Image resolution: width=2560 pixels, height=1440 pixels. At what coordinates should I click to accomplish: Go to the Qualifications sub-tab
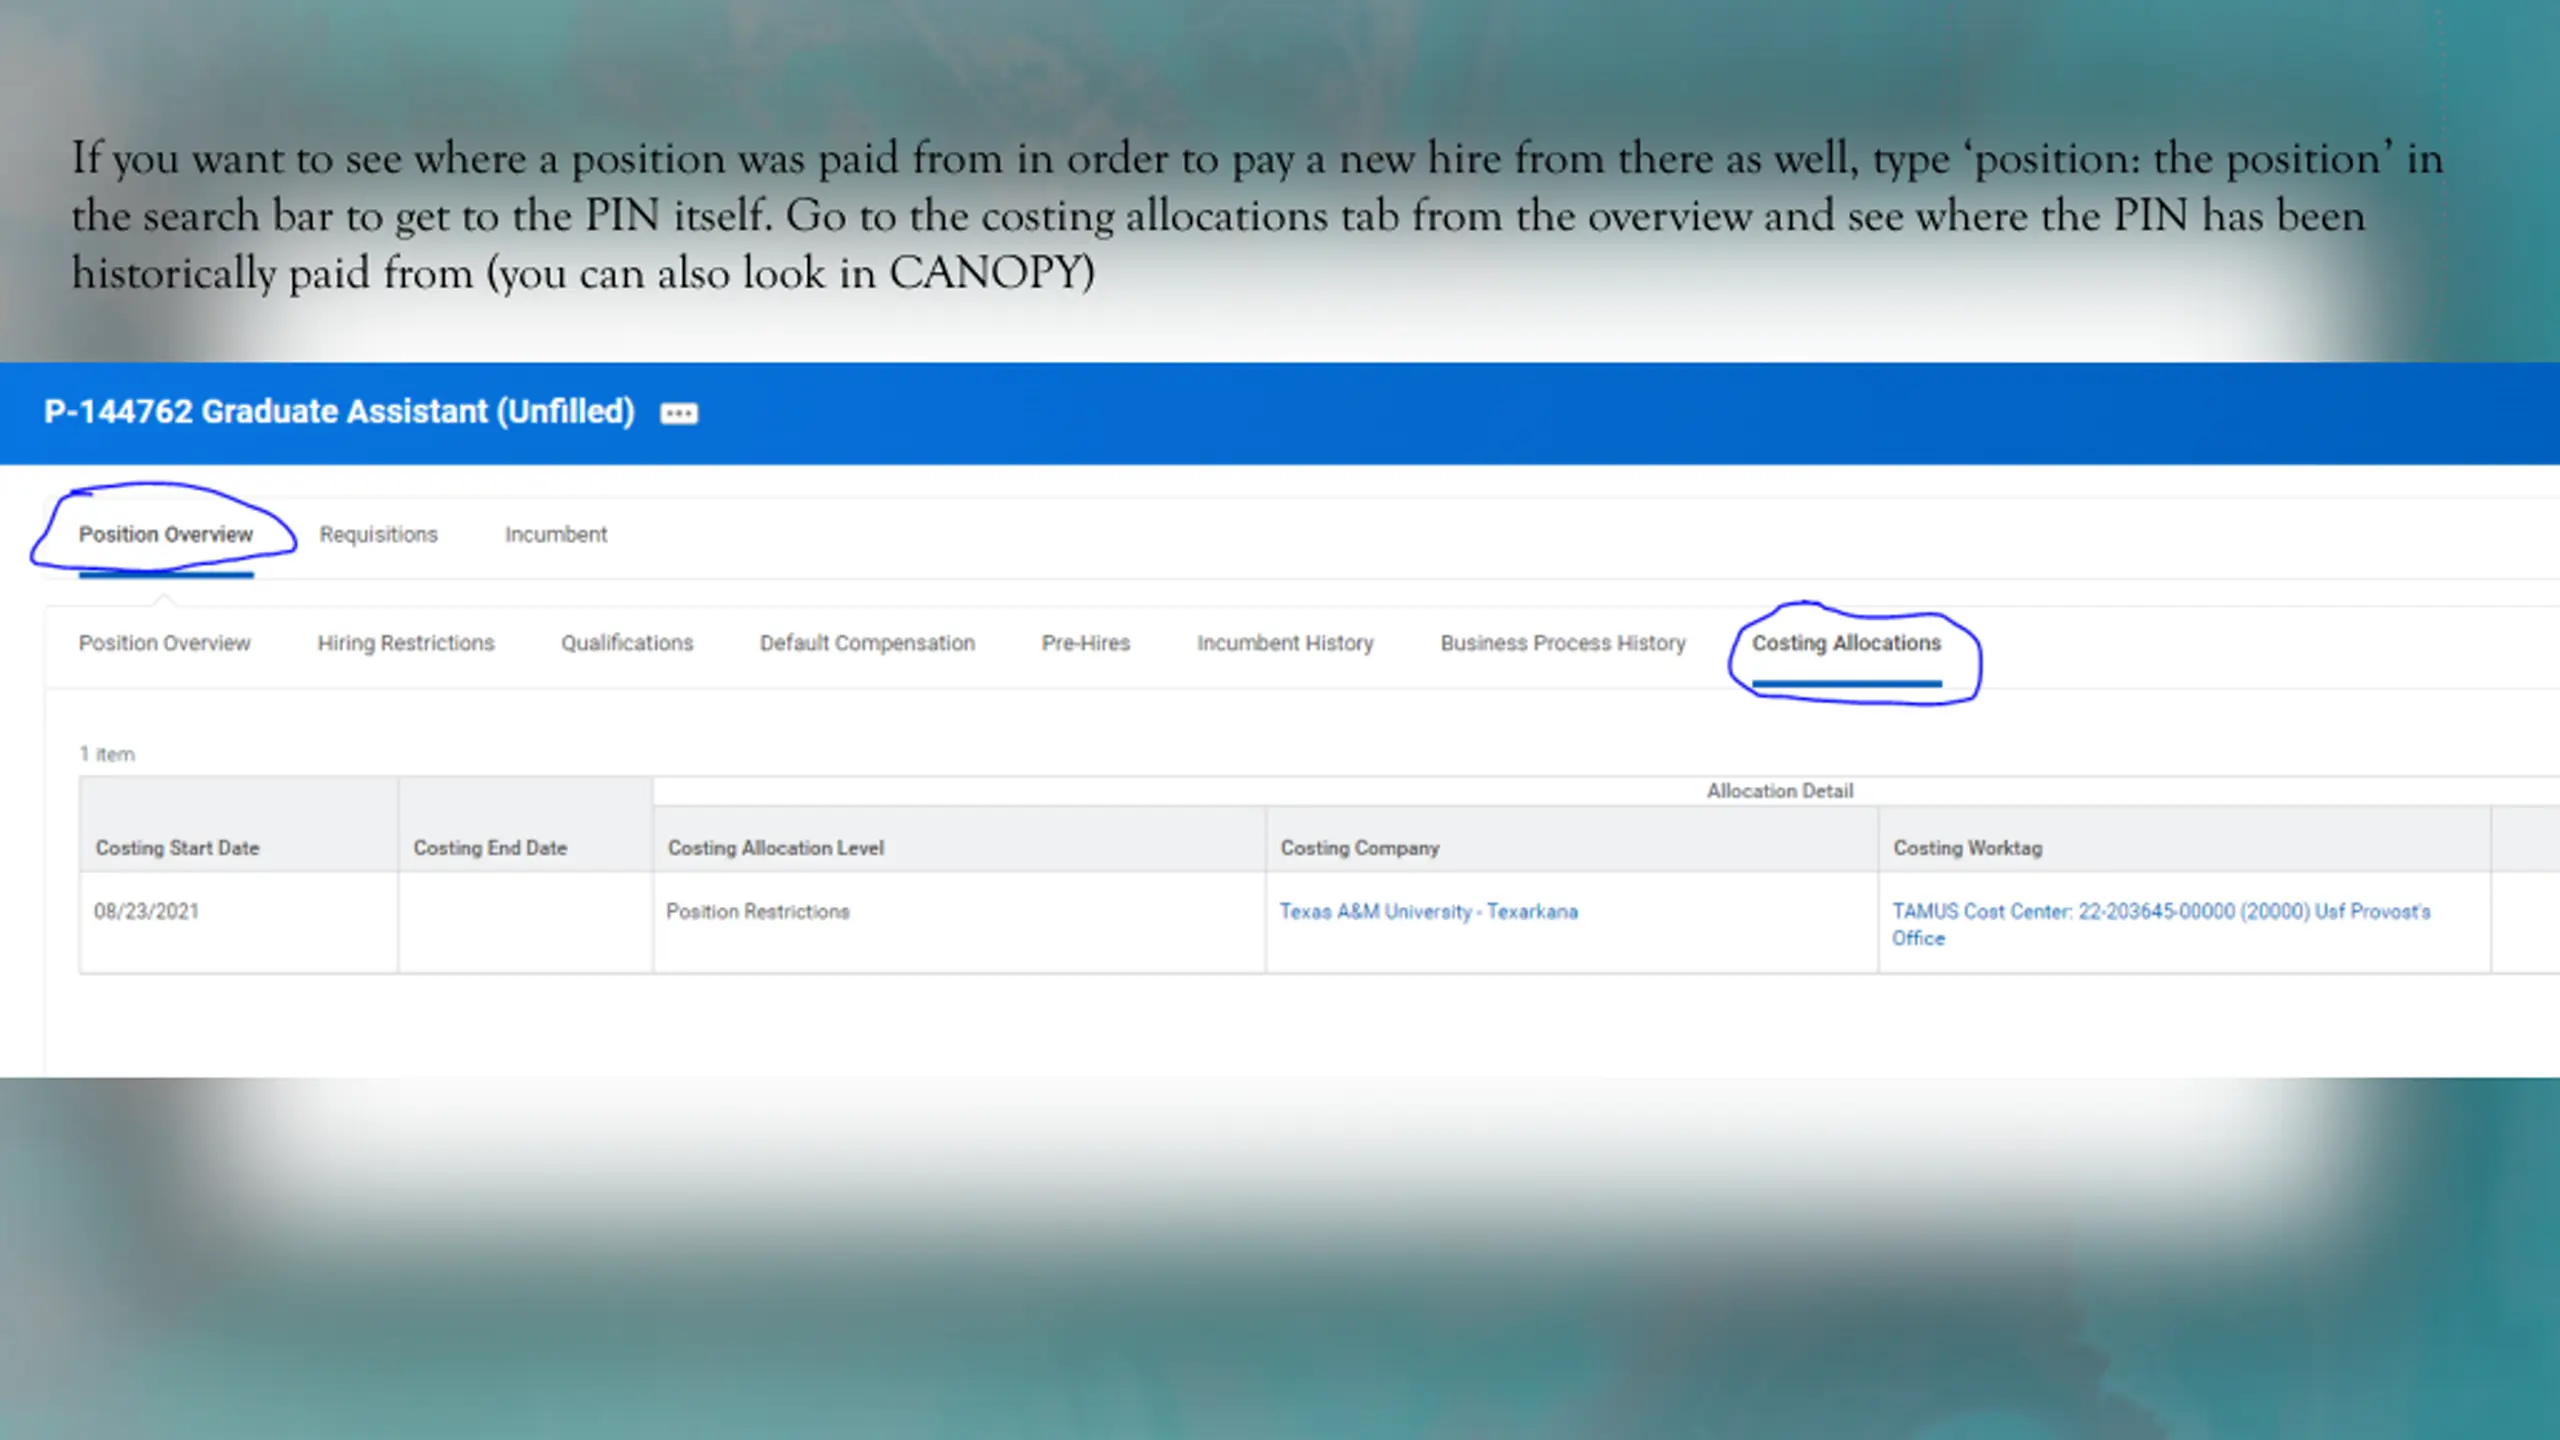pyautogui.click(x=627, y=643)
